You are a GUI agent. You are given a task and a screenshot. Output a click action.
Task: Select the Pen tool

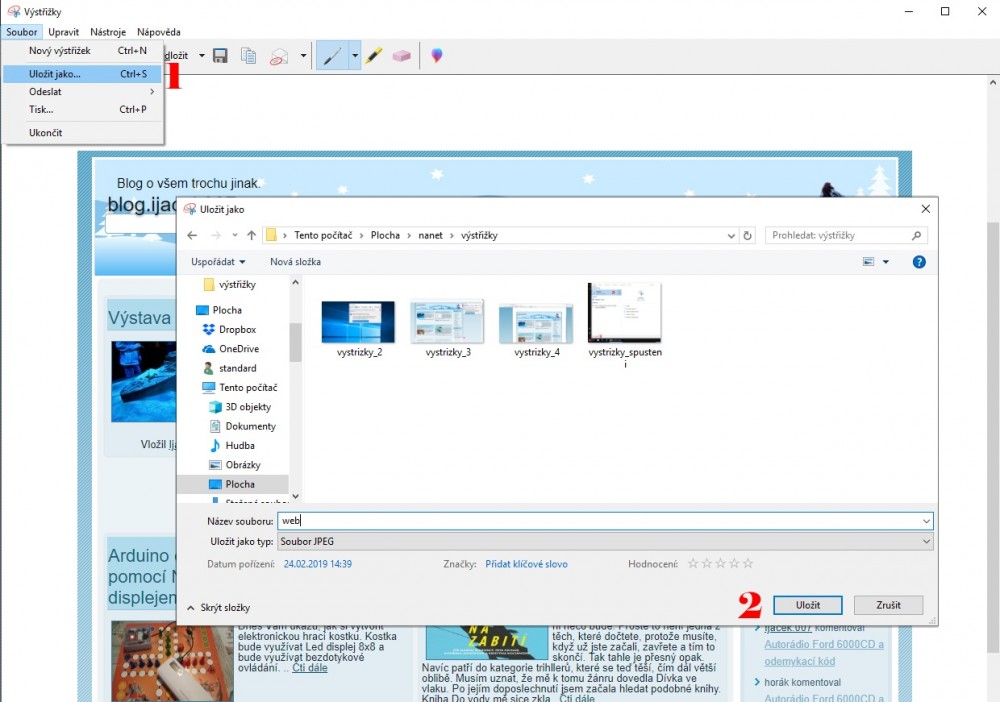coord(332,56)
